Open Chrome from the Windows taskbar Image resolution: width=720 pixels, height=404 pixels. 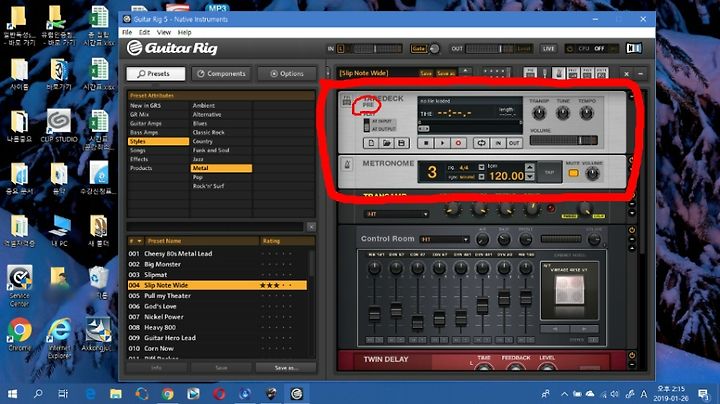click(x=168, y=393)
